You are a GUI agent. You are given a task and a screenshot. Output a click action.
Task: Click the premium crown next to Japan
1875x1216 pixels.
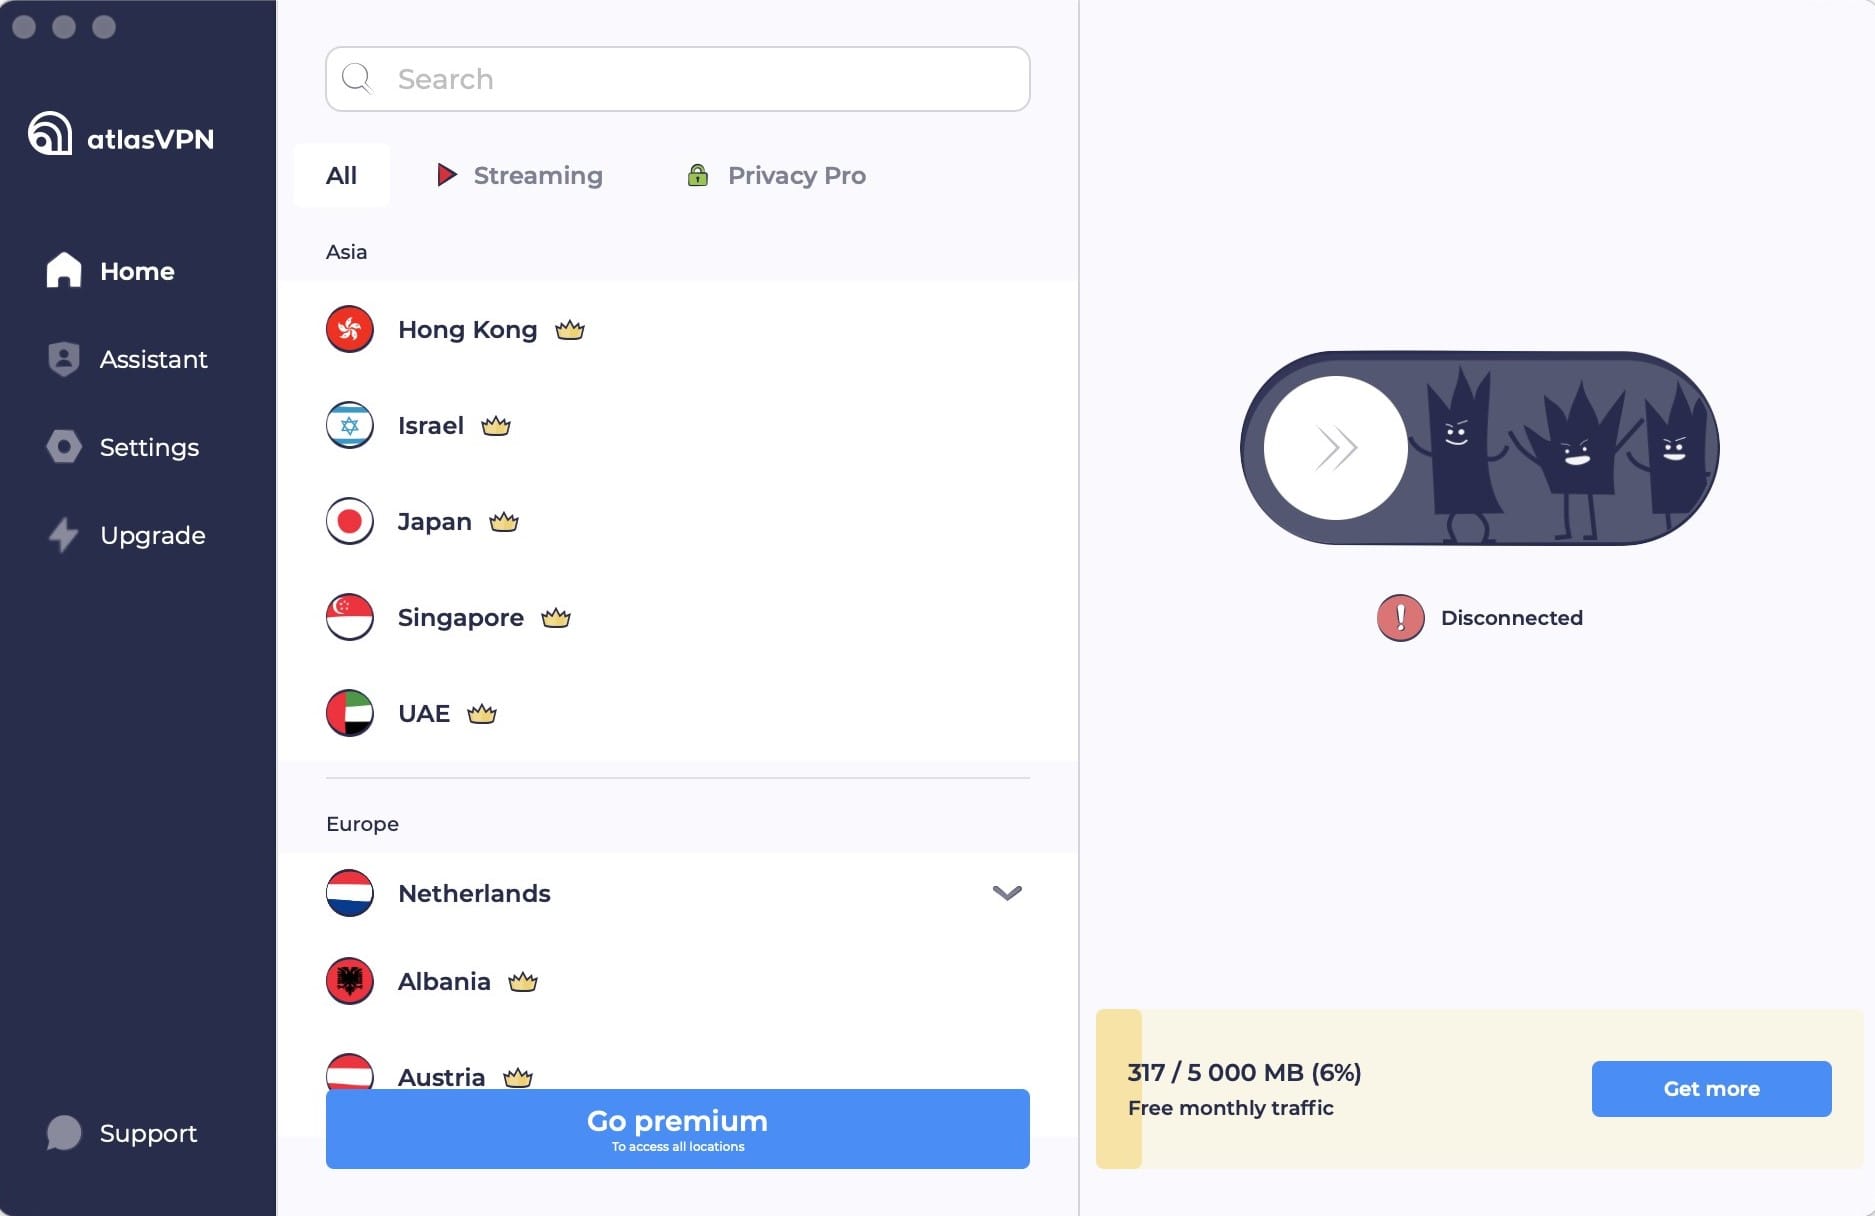pos(504,522)
